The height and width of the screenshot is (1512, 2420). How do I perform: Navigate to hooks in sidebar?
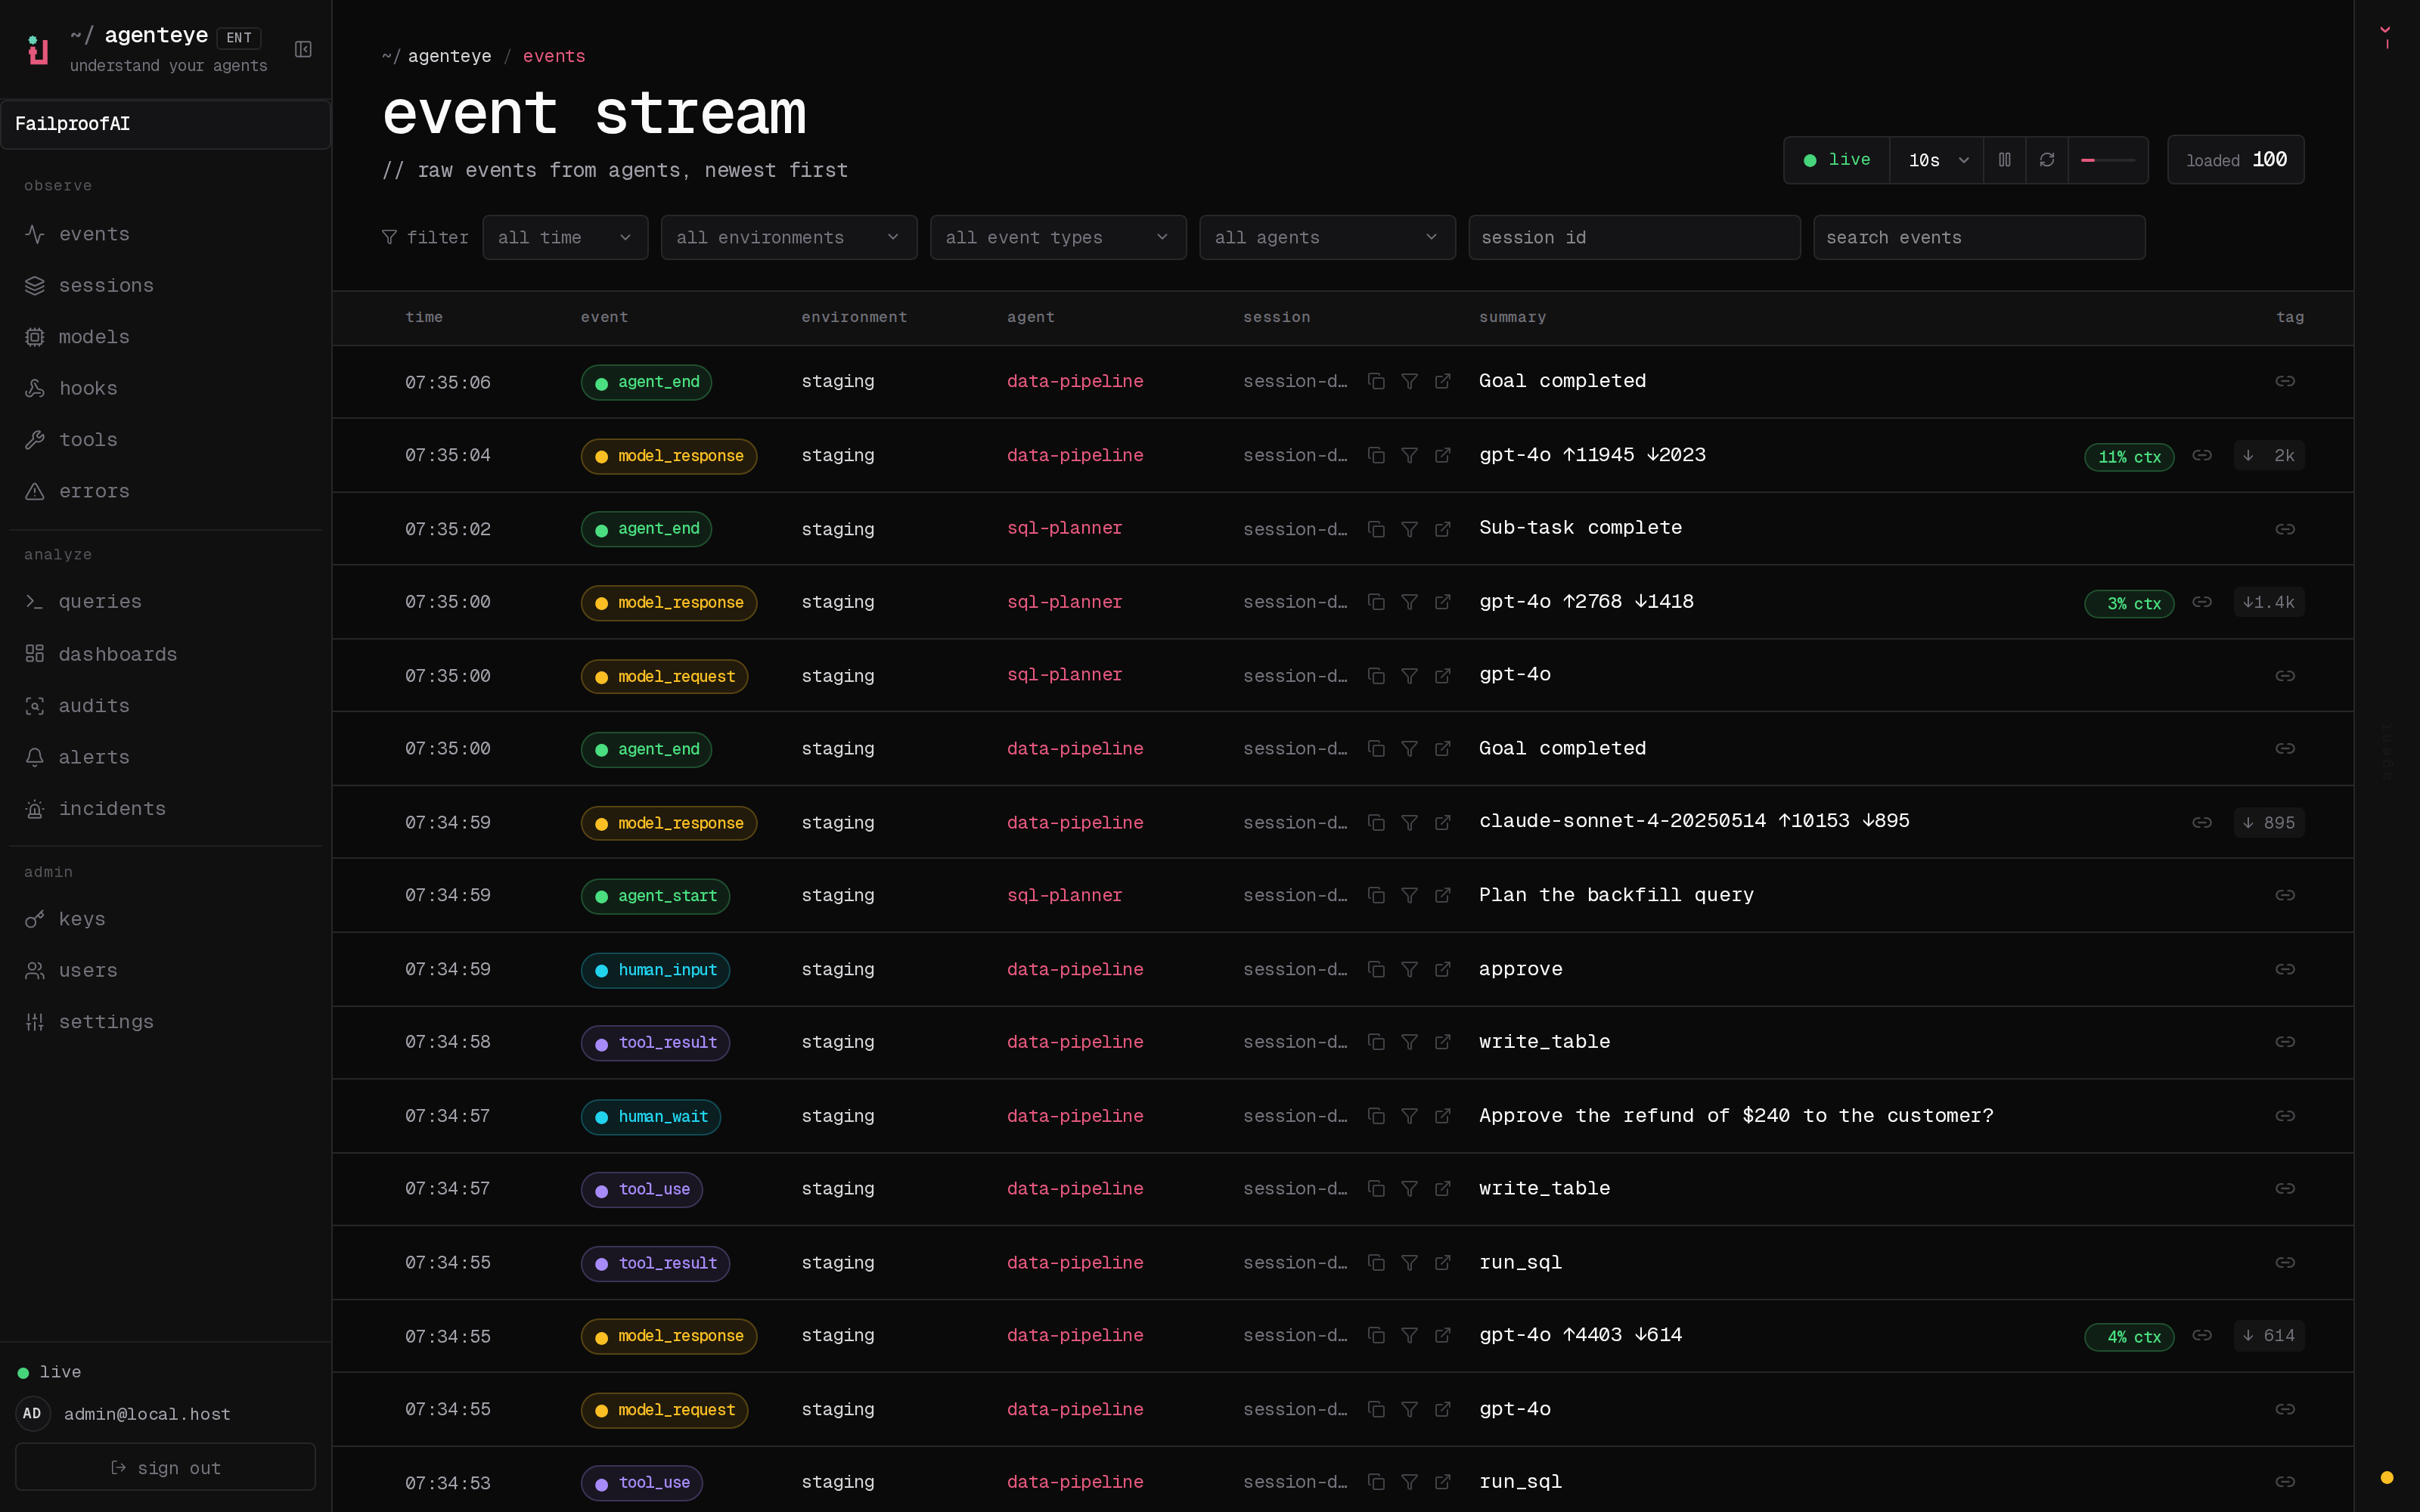pyautogui.click(x=165, y=388)
